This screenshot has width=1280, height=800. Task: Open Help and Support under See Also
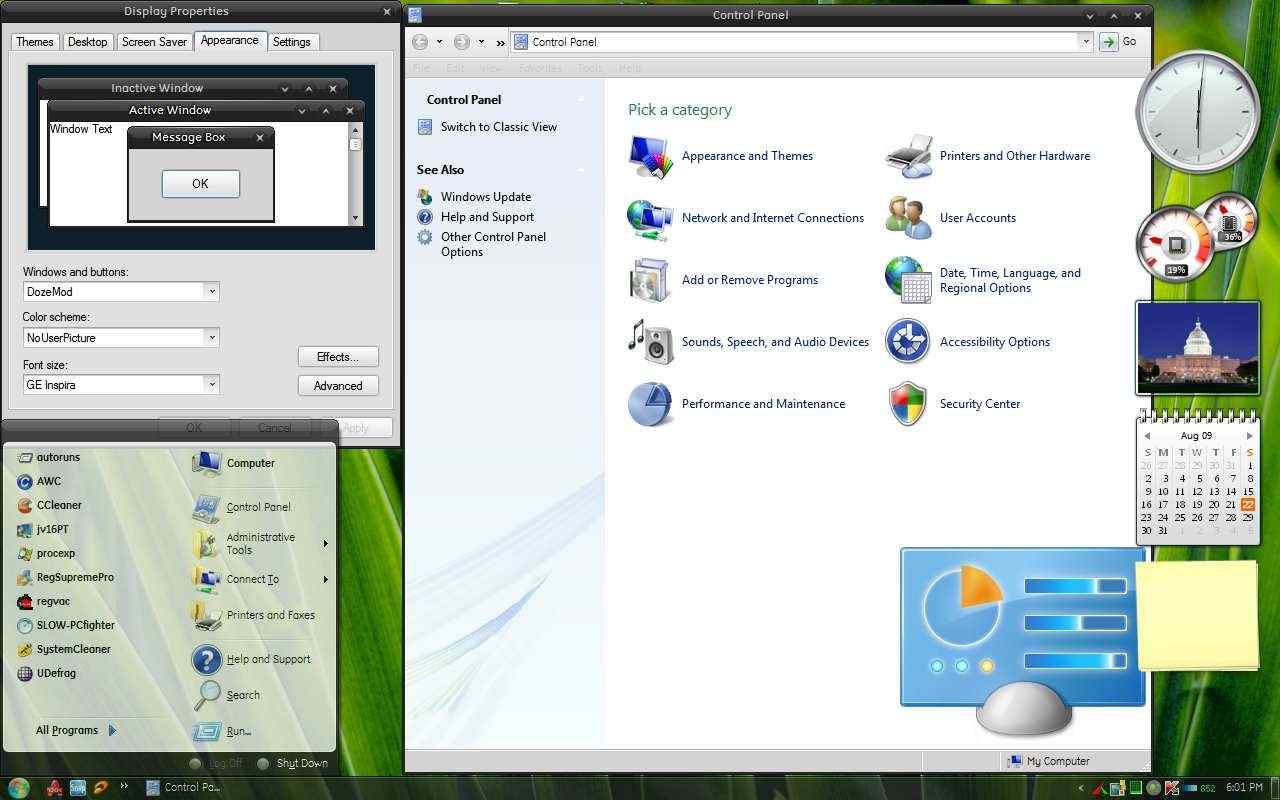tap(487, 217)
